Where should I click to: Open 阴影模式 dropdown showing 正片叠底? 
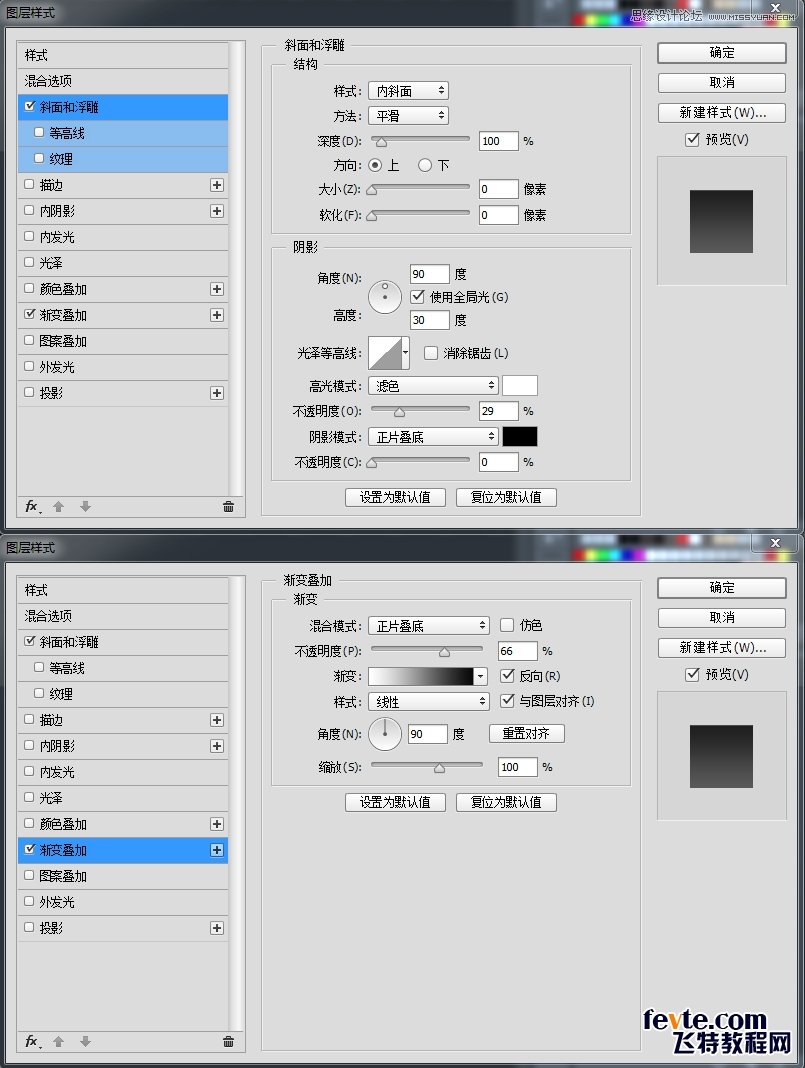coord(433,437)
